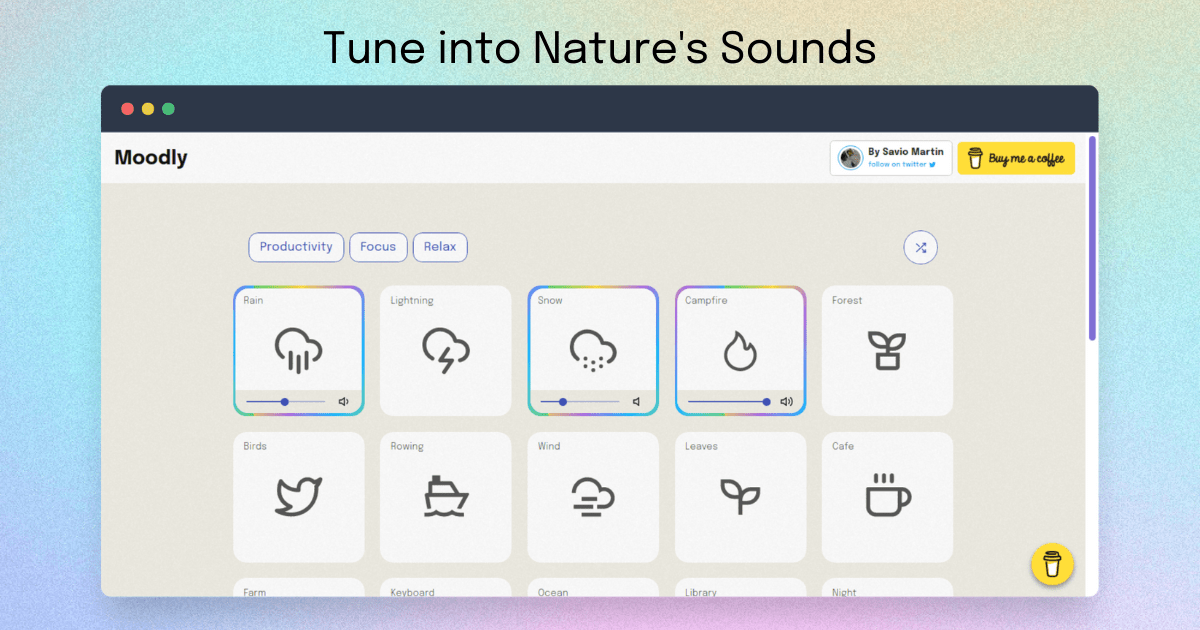Viewport: 1200px width, 630px height.
Task: Click the Birds sound icon
Action: 298,497
